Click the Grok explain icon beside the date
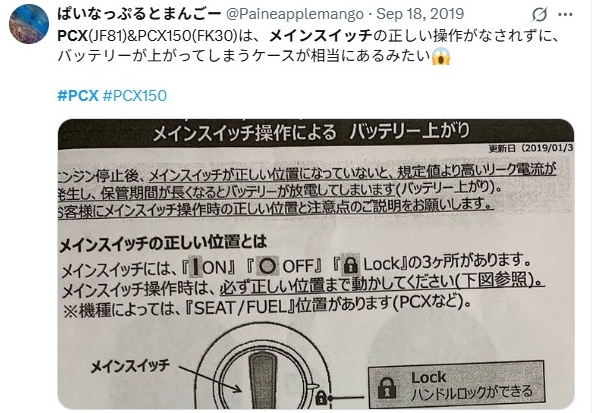 (x=539, y=14)
